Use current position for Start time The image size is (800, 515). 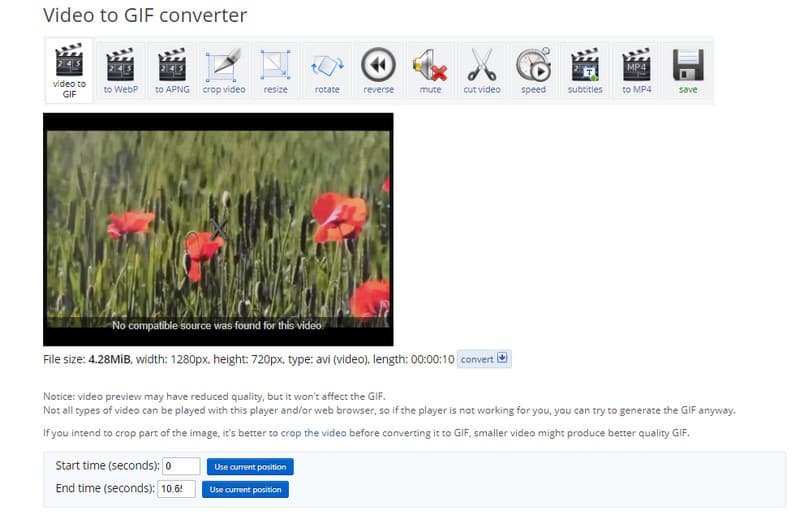250,467
